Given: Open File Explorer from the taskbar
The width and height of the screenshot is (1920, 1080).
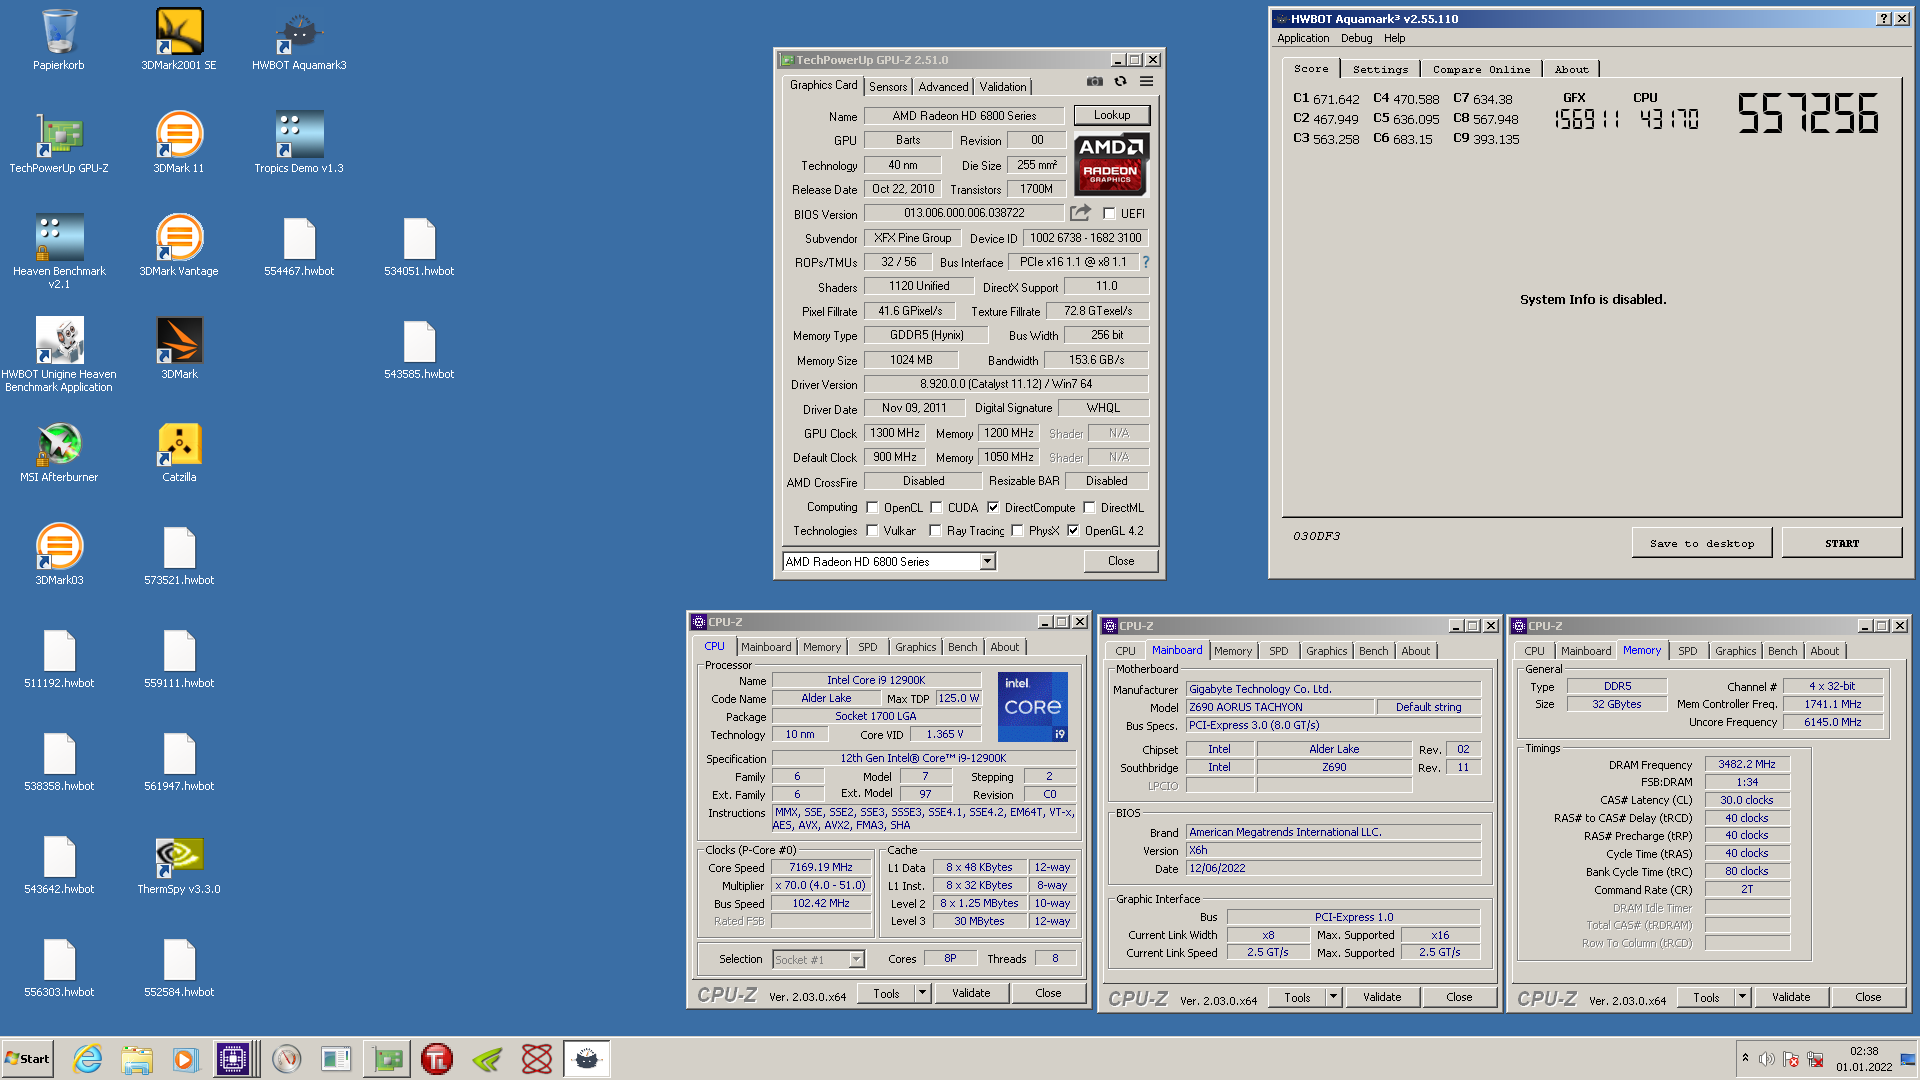Looking at the screenshot, I should pyautogui.click(x=137, y=1059).
